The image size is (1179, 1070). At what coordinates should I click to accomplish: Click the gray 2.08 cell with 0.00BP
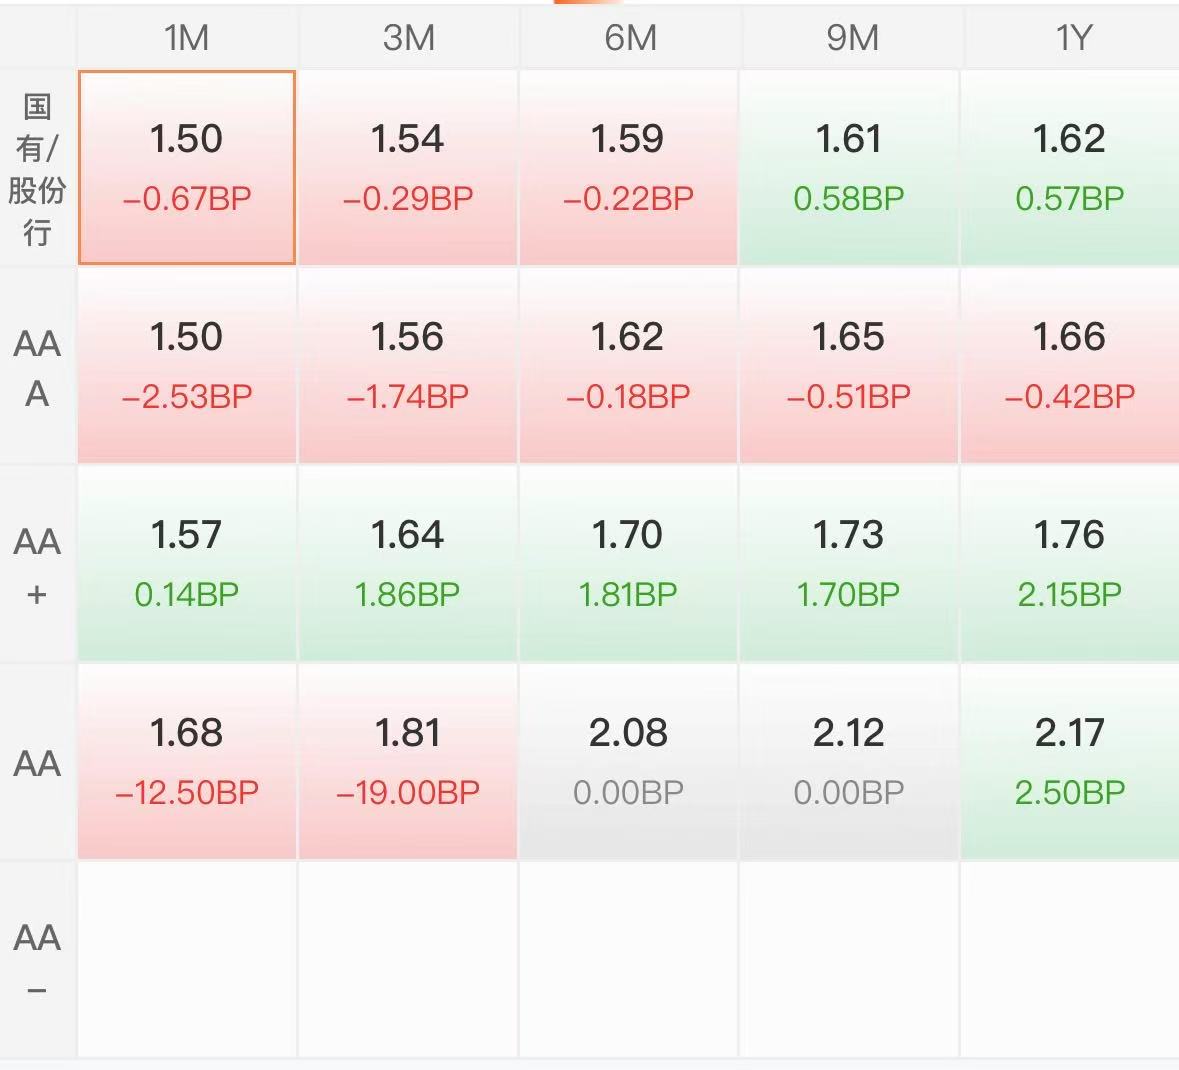tap(629, 762)
